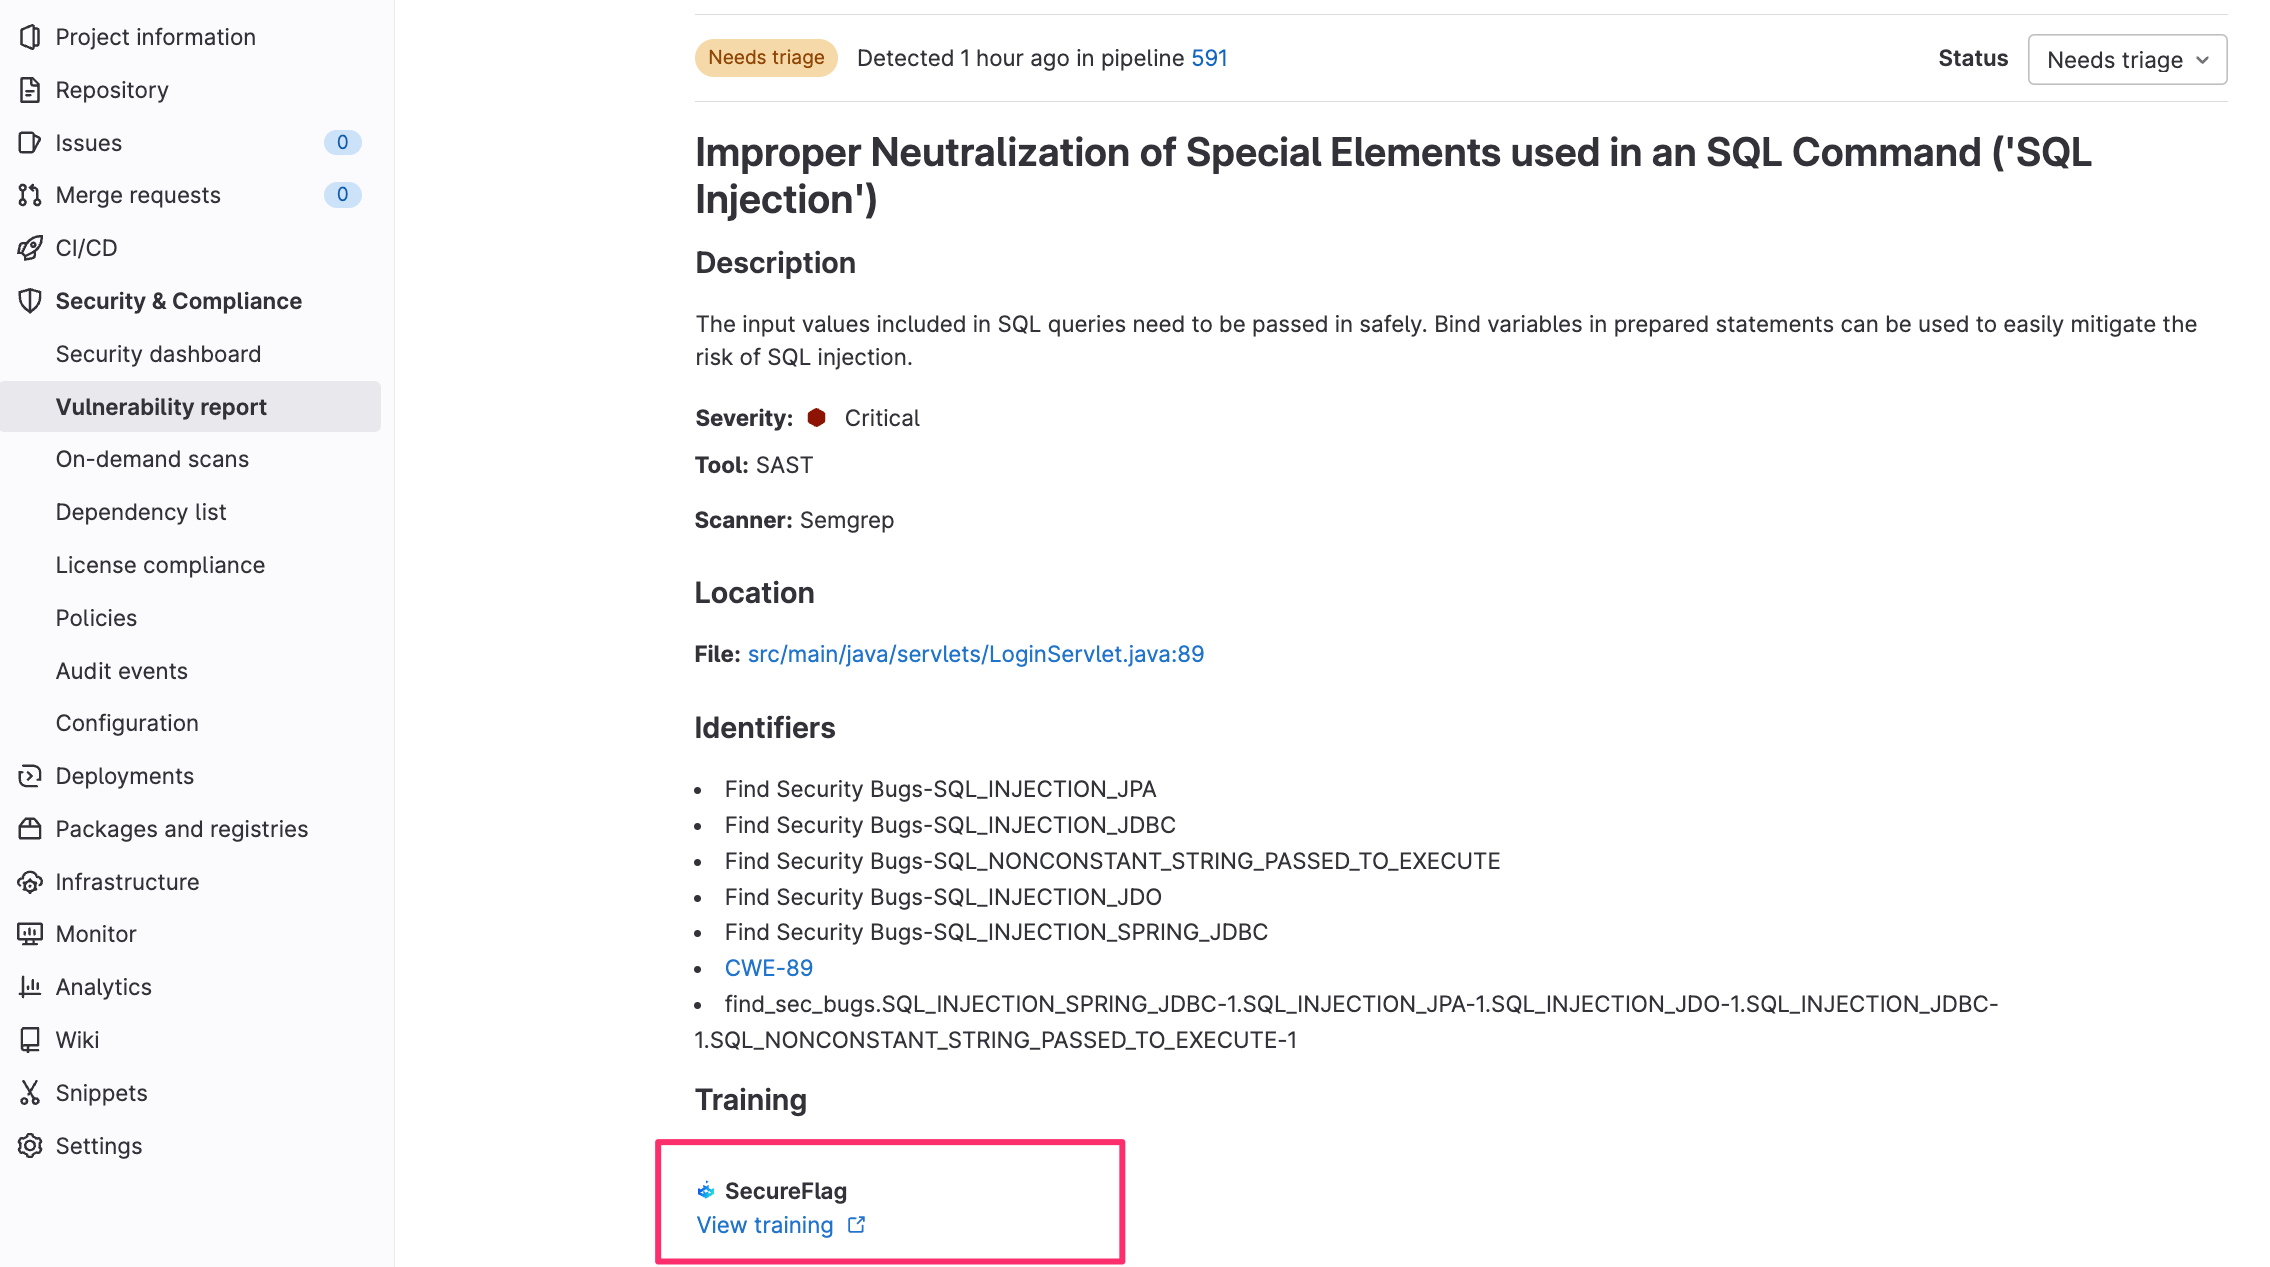The image size is (2270, 1267).
Task: Open the LoginServlet.java:89 file link
Action: [976, 654]
